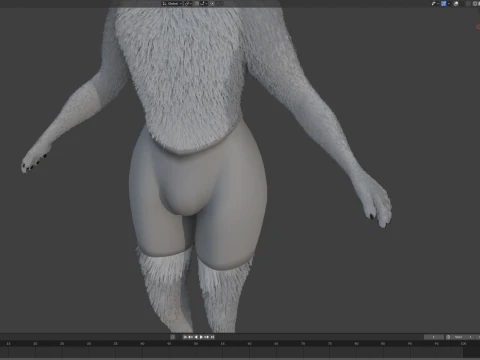Jump to the next keyframe
Image resolution: width=480 pixels, height=360 pixels.
(x=206, y=337)
